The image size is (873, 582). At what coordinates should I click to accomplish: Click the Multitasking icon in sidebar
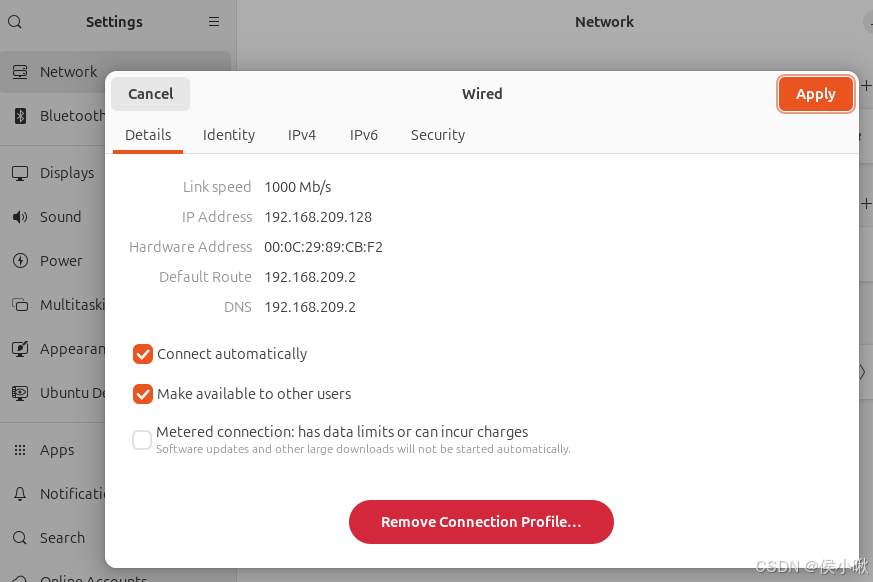pyautogui.click(x=20, y=305)
